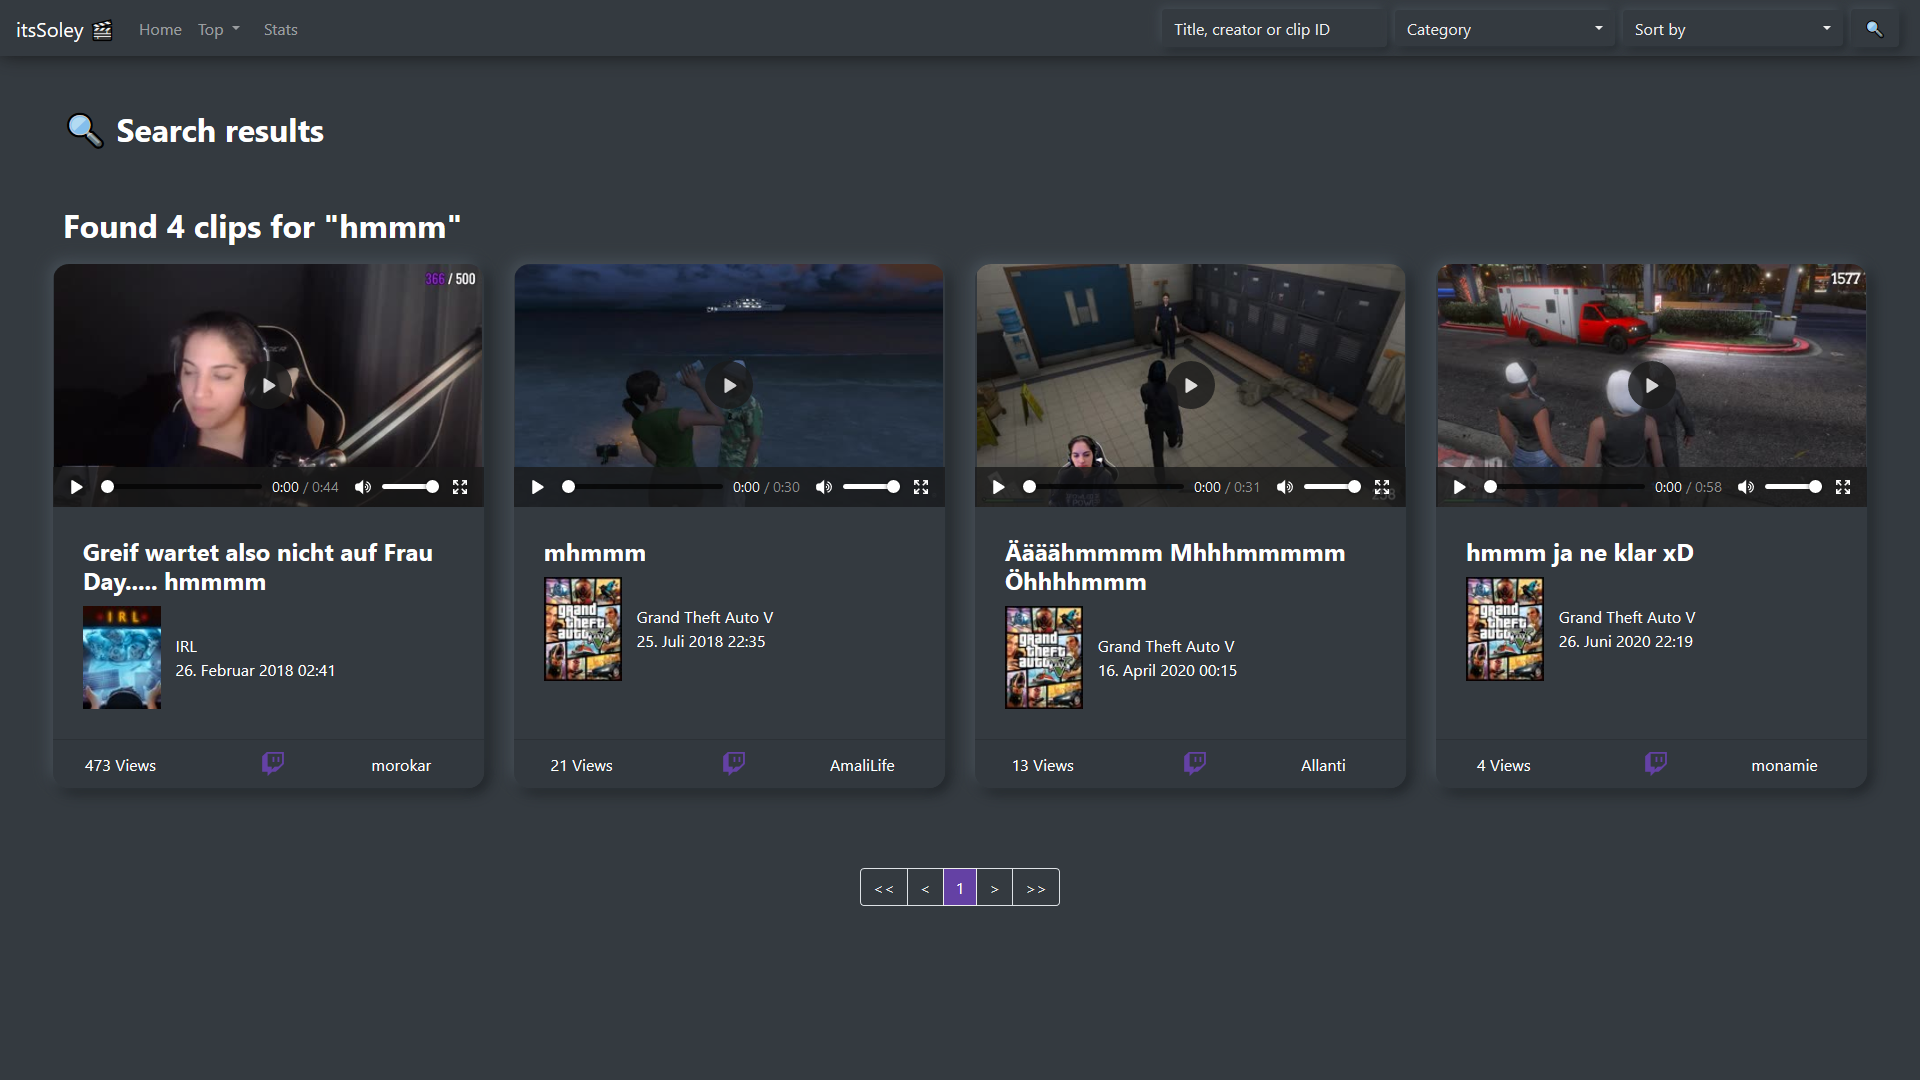The height and width of the screenshot is (1080, 1920).
Task: Jump to last page with >> button
Action: tap(1035, 888)
